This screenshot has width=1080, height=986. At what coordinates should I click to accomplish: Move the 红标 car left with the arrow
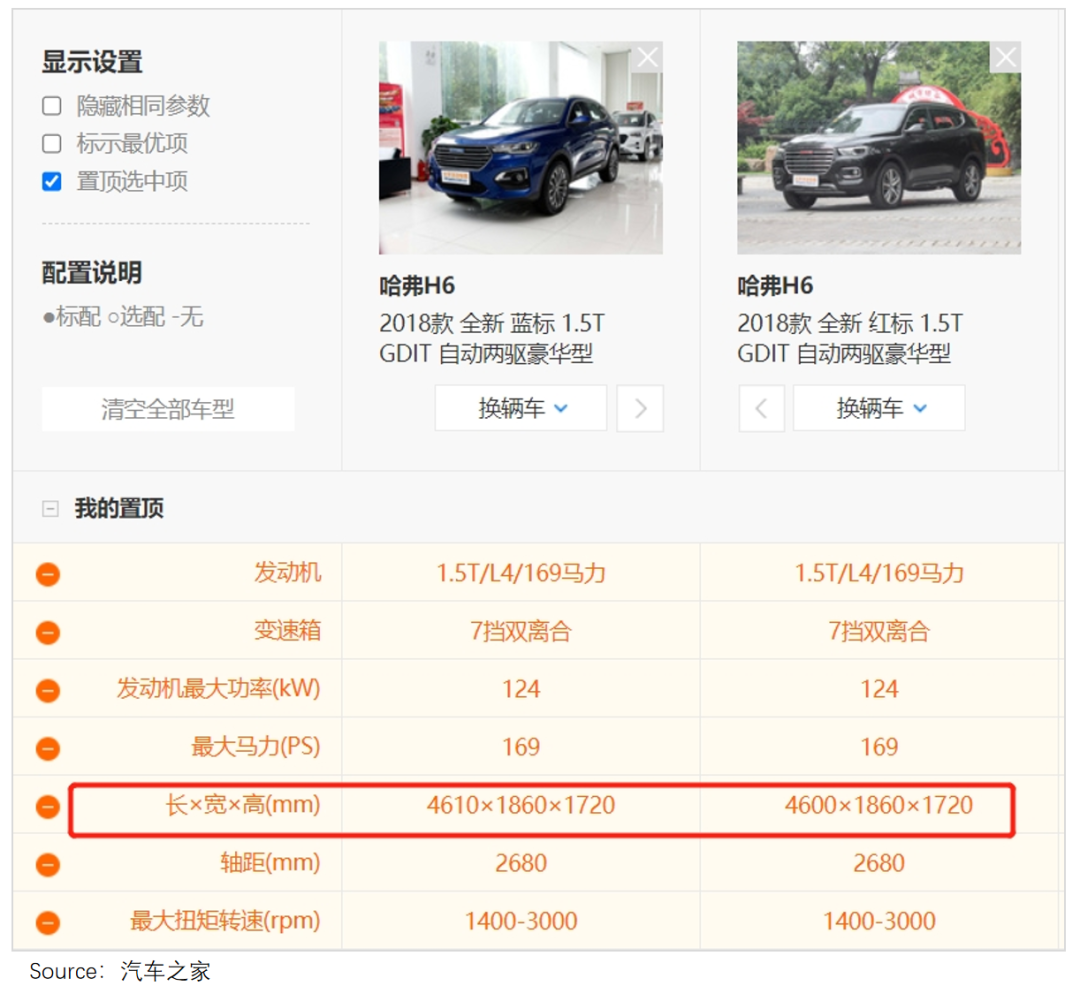762,408
